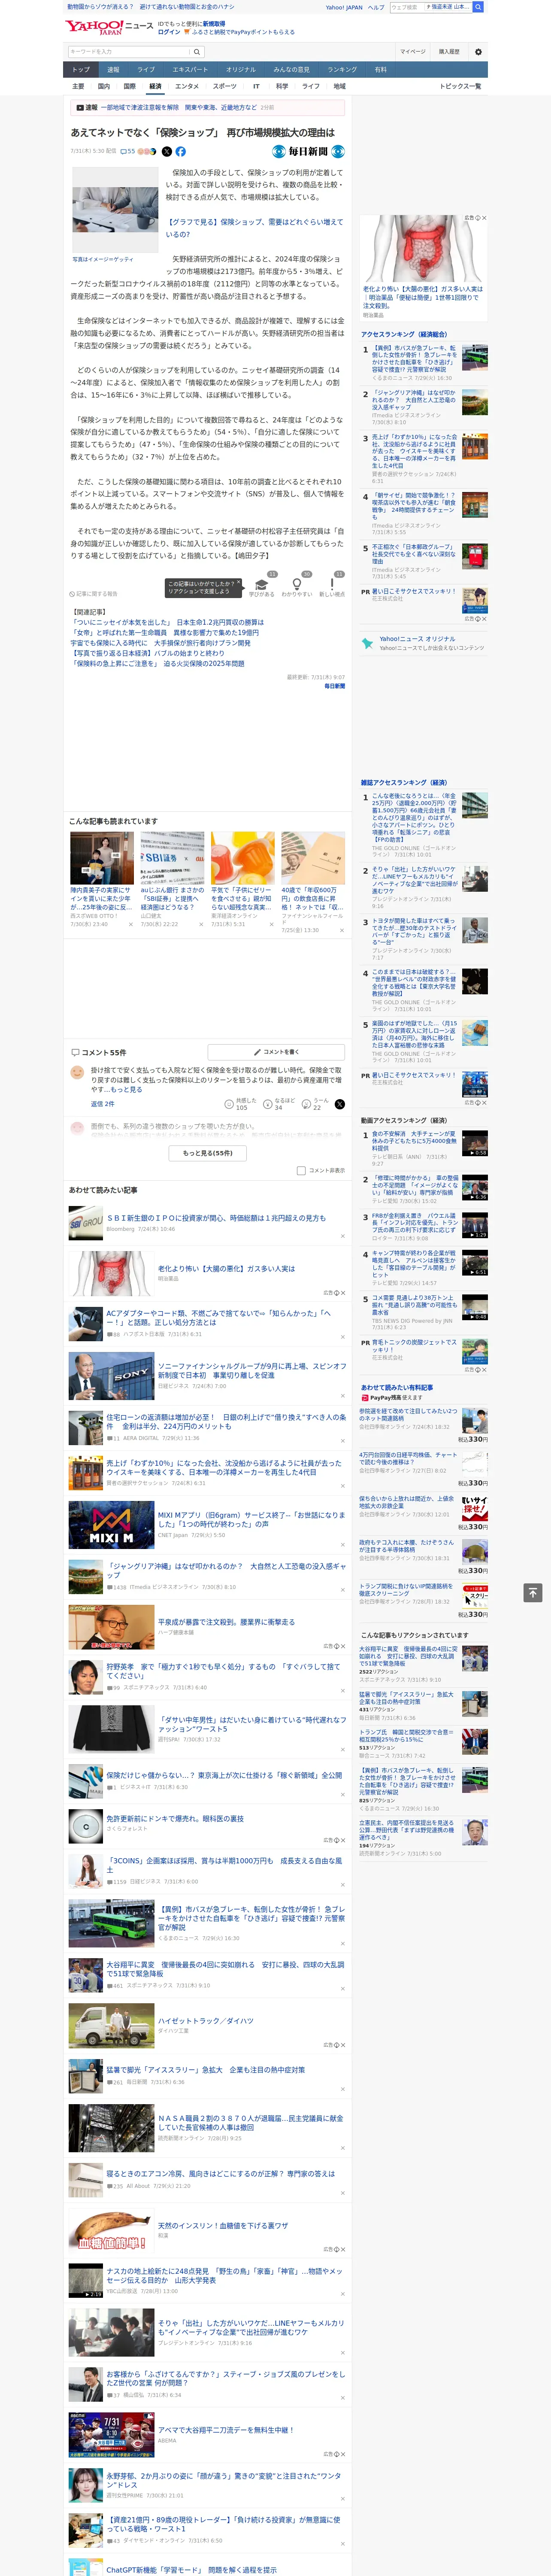Open the ハイゼットトラック／ダイハツ ad

point(206,2020)
